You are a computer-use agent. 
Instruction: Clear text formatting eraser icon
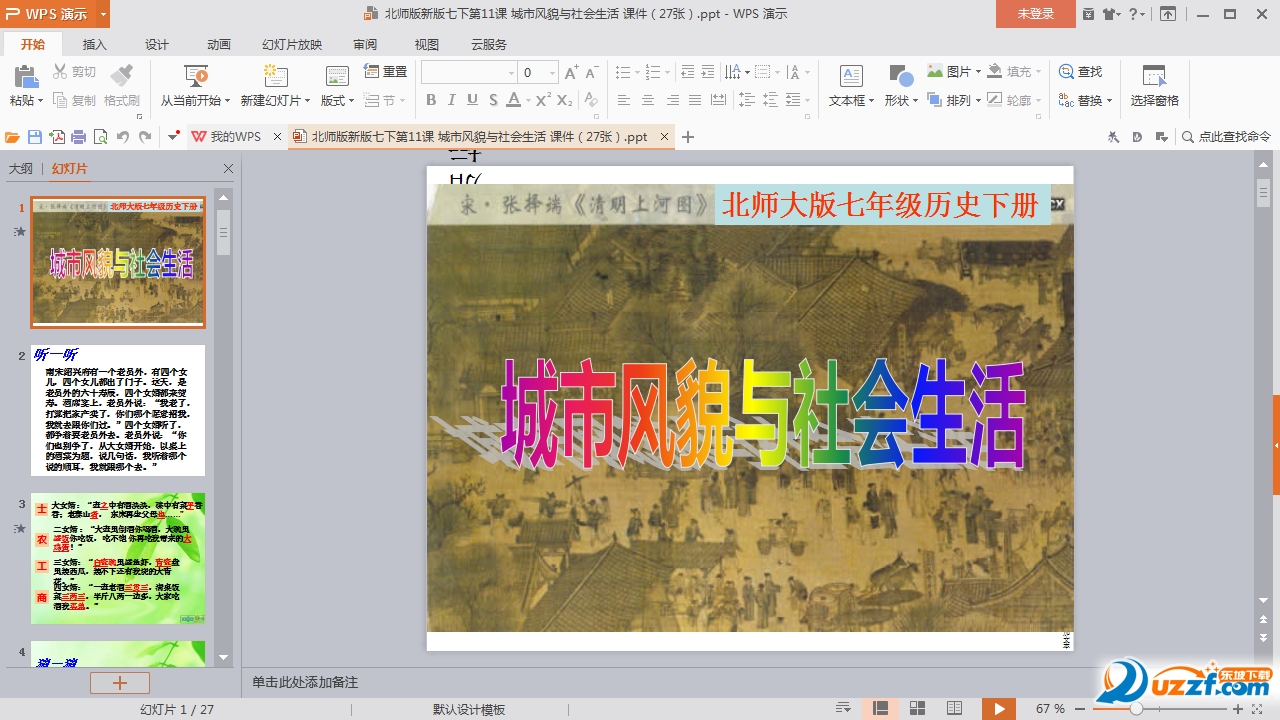click(x=591, y=100)
